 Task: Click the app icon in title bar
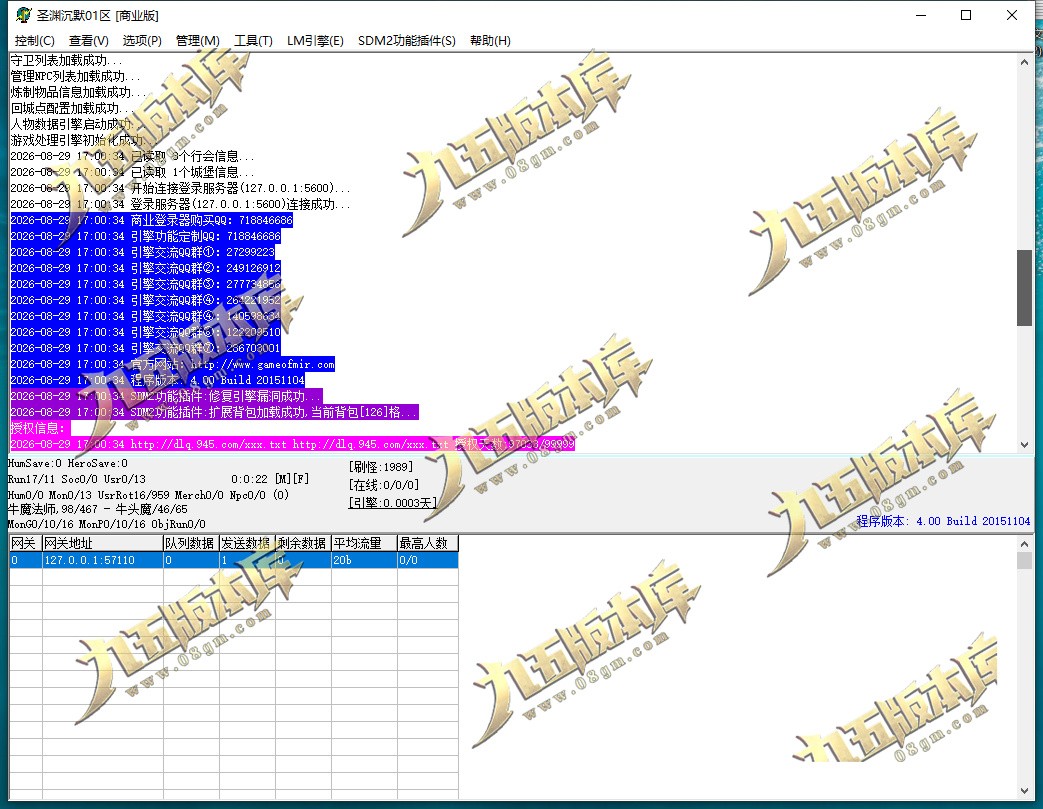[x=23, y=15]
